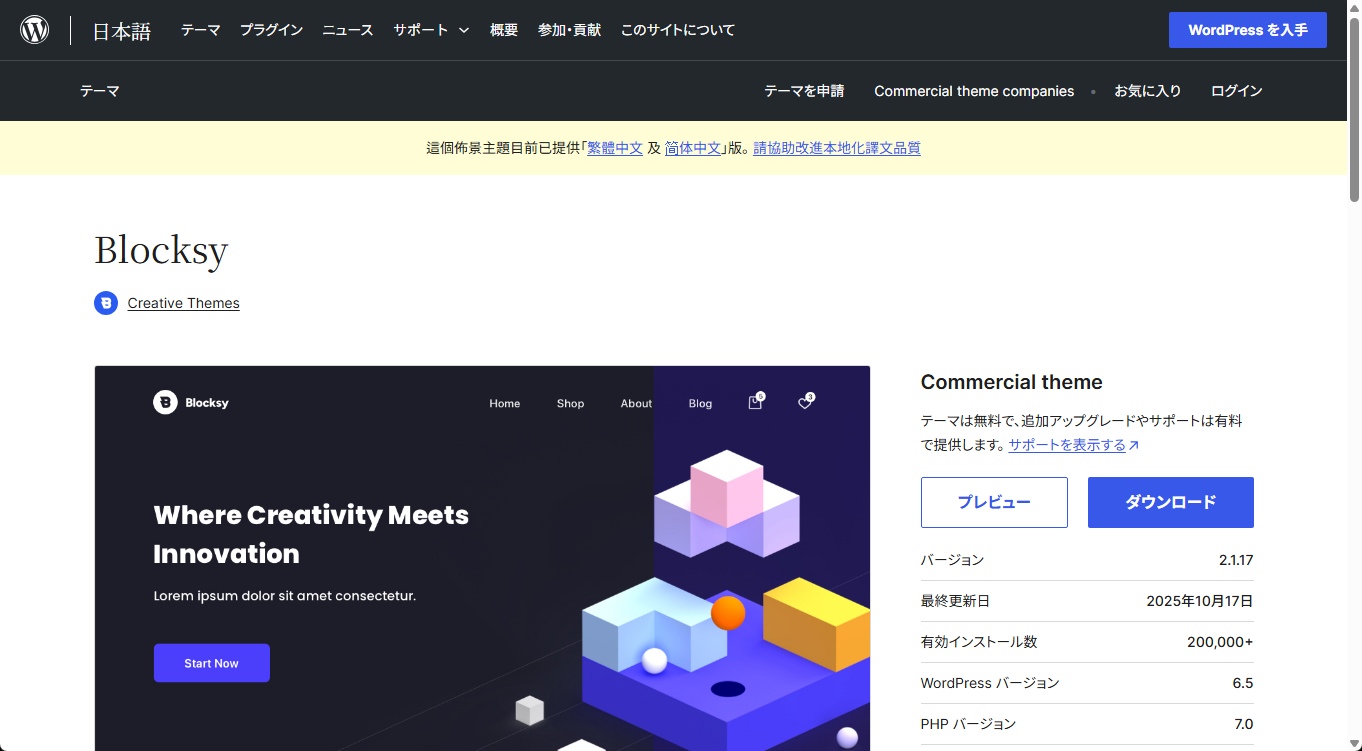Viewport: 1362px width, 751px height.
Task: Click the wishlist heart icon in preview
Action: tap(805, 403)
